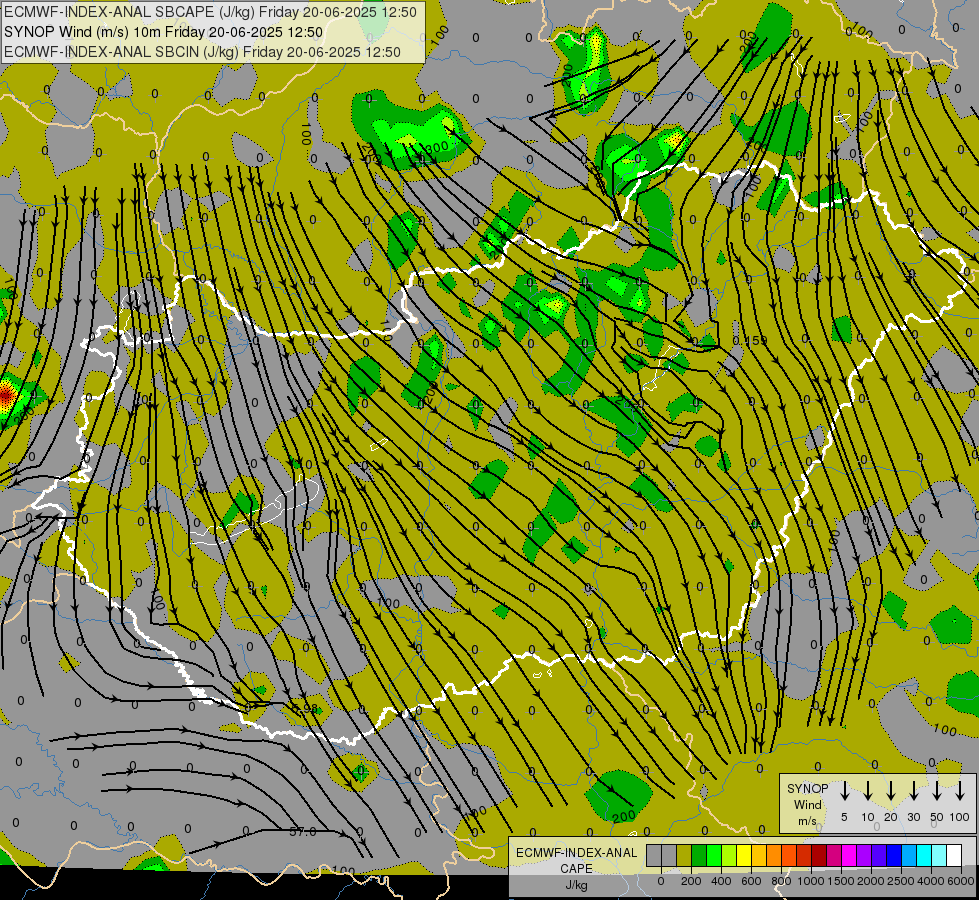Click the 20 m/s wind arrow in the legend
979x900 pixels.
891,791
